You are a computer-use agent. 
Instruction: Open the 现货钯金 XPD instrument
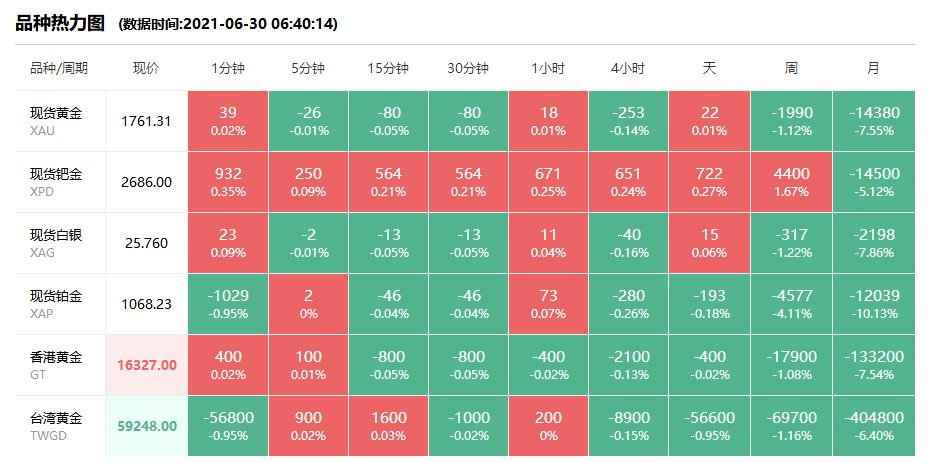coord(56,182)
